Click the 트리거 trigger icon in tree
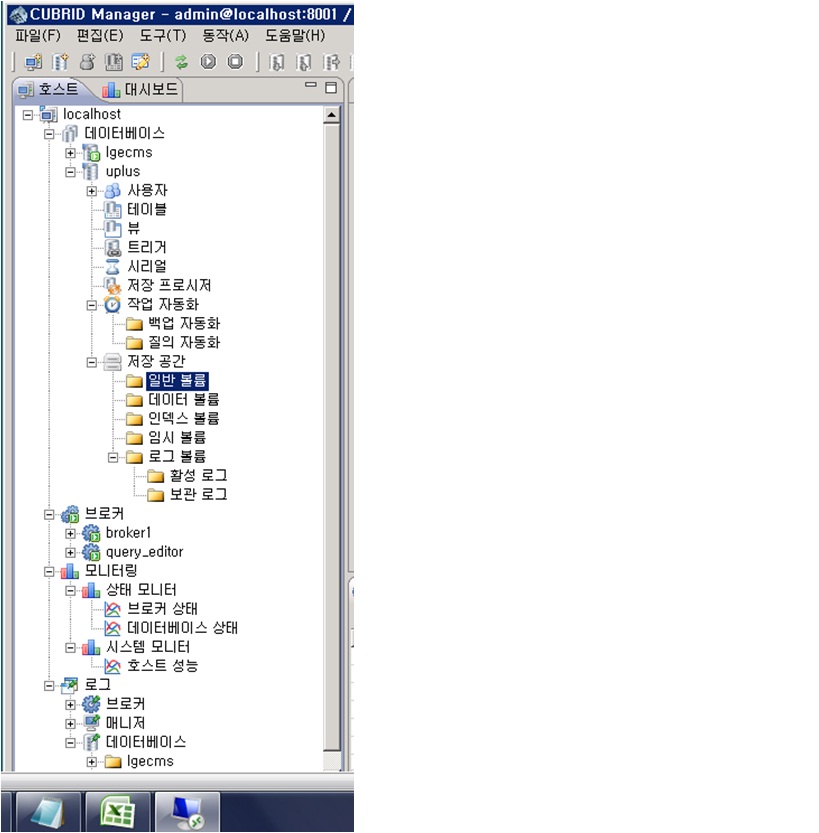 click(x=112, y=248)
